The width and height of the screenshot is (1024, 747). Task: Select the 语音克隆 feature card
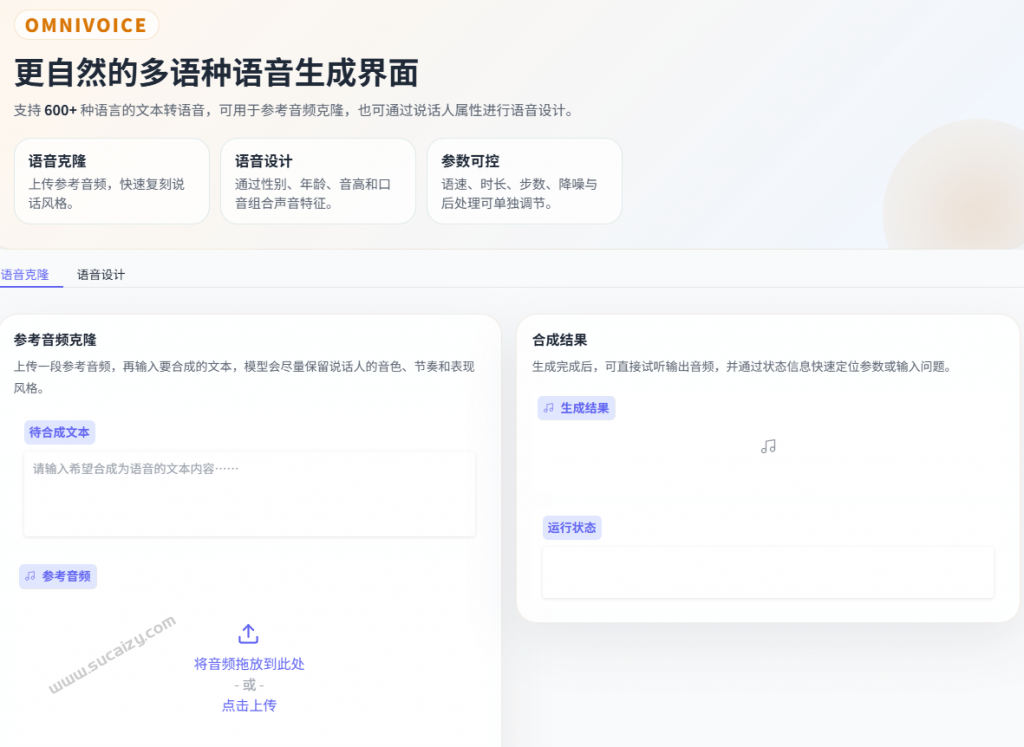click(x=112, y=181)
